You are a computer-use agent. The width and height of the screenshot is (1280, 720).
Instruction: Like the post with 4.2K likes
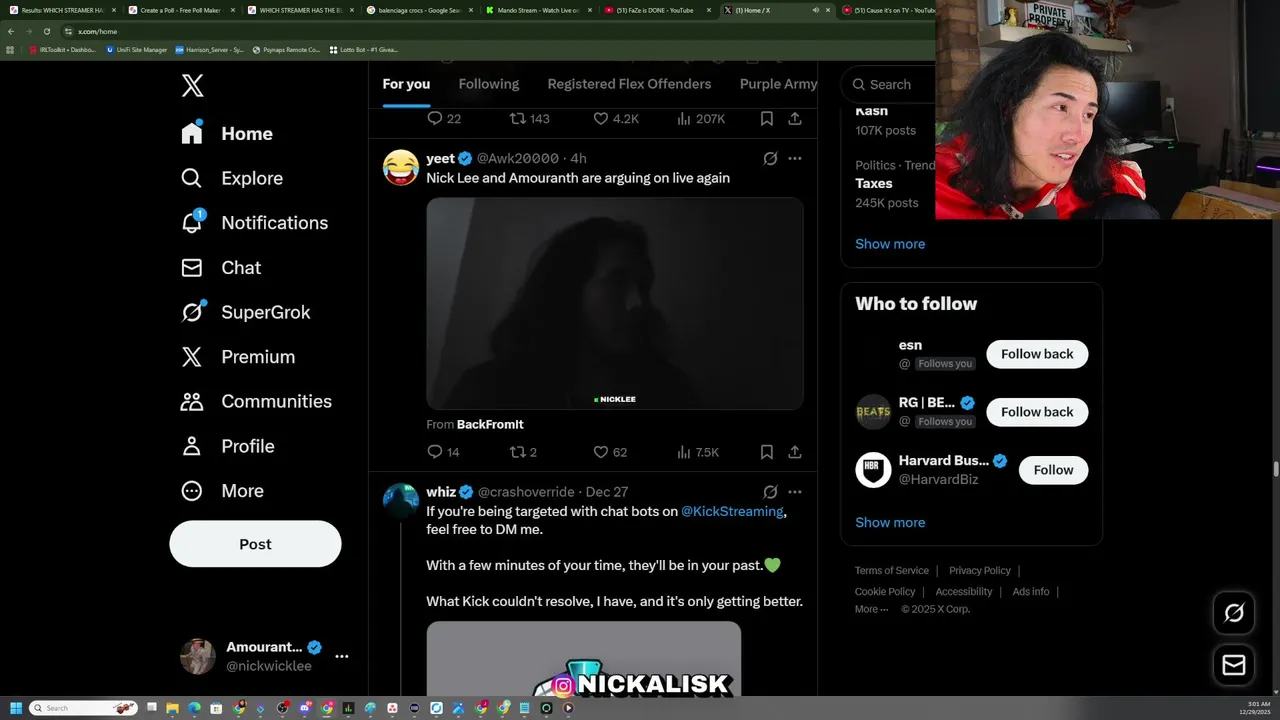(616, 119)
